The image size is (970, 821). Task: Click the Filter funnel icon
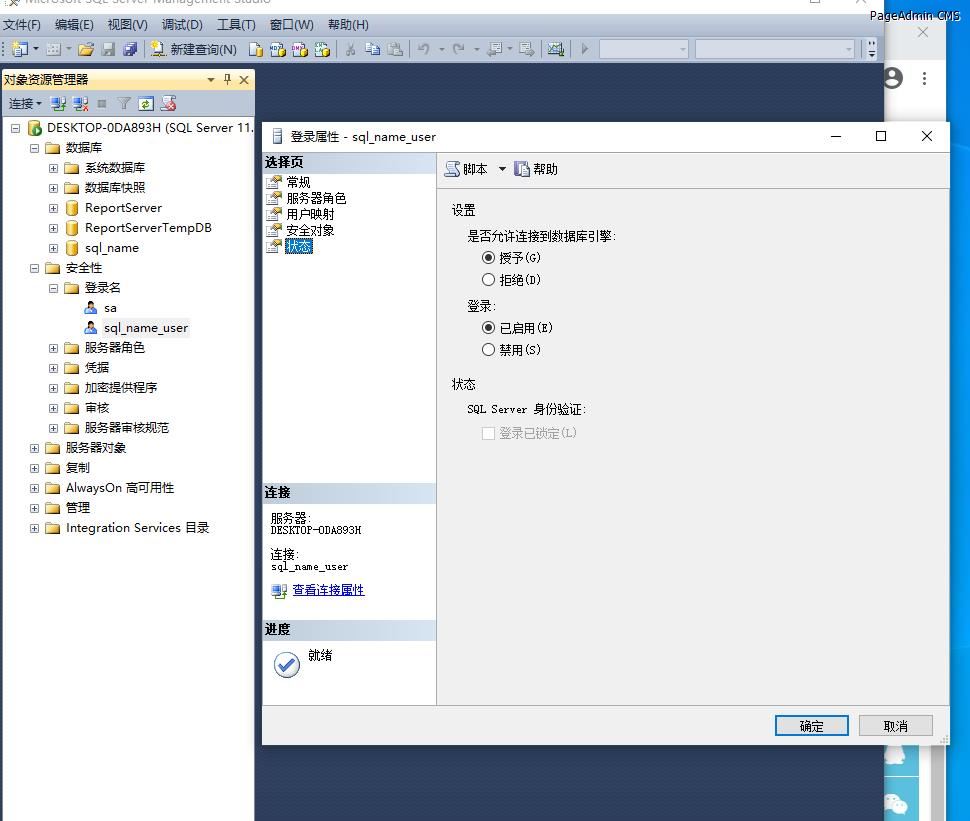(x=124, y=104)
